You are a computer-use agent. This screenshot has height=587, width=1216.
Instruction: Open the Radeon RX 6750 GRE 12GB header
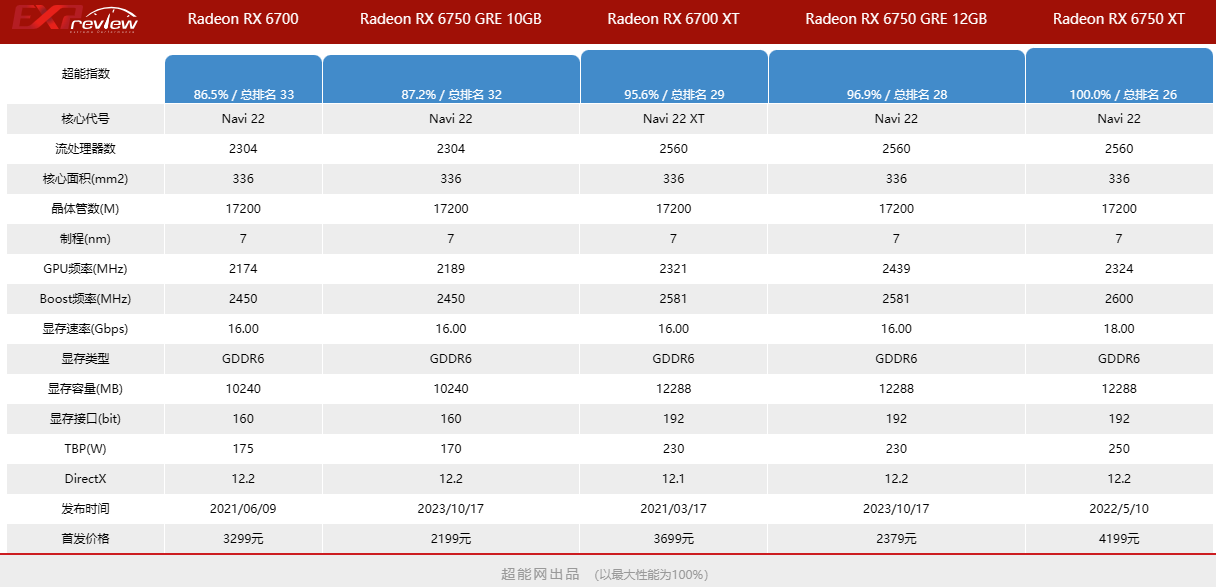pyautogui.click(x=896, y=19)
